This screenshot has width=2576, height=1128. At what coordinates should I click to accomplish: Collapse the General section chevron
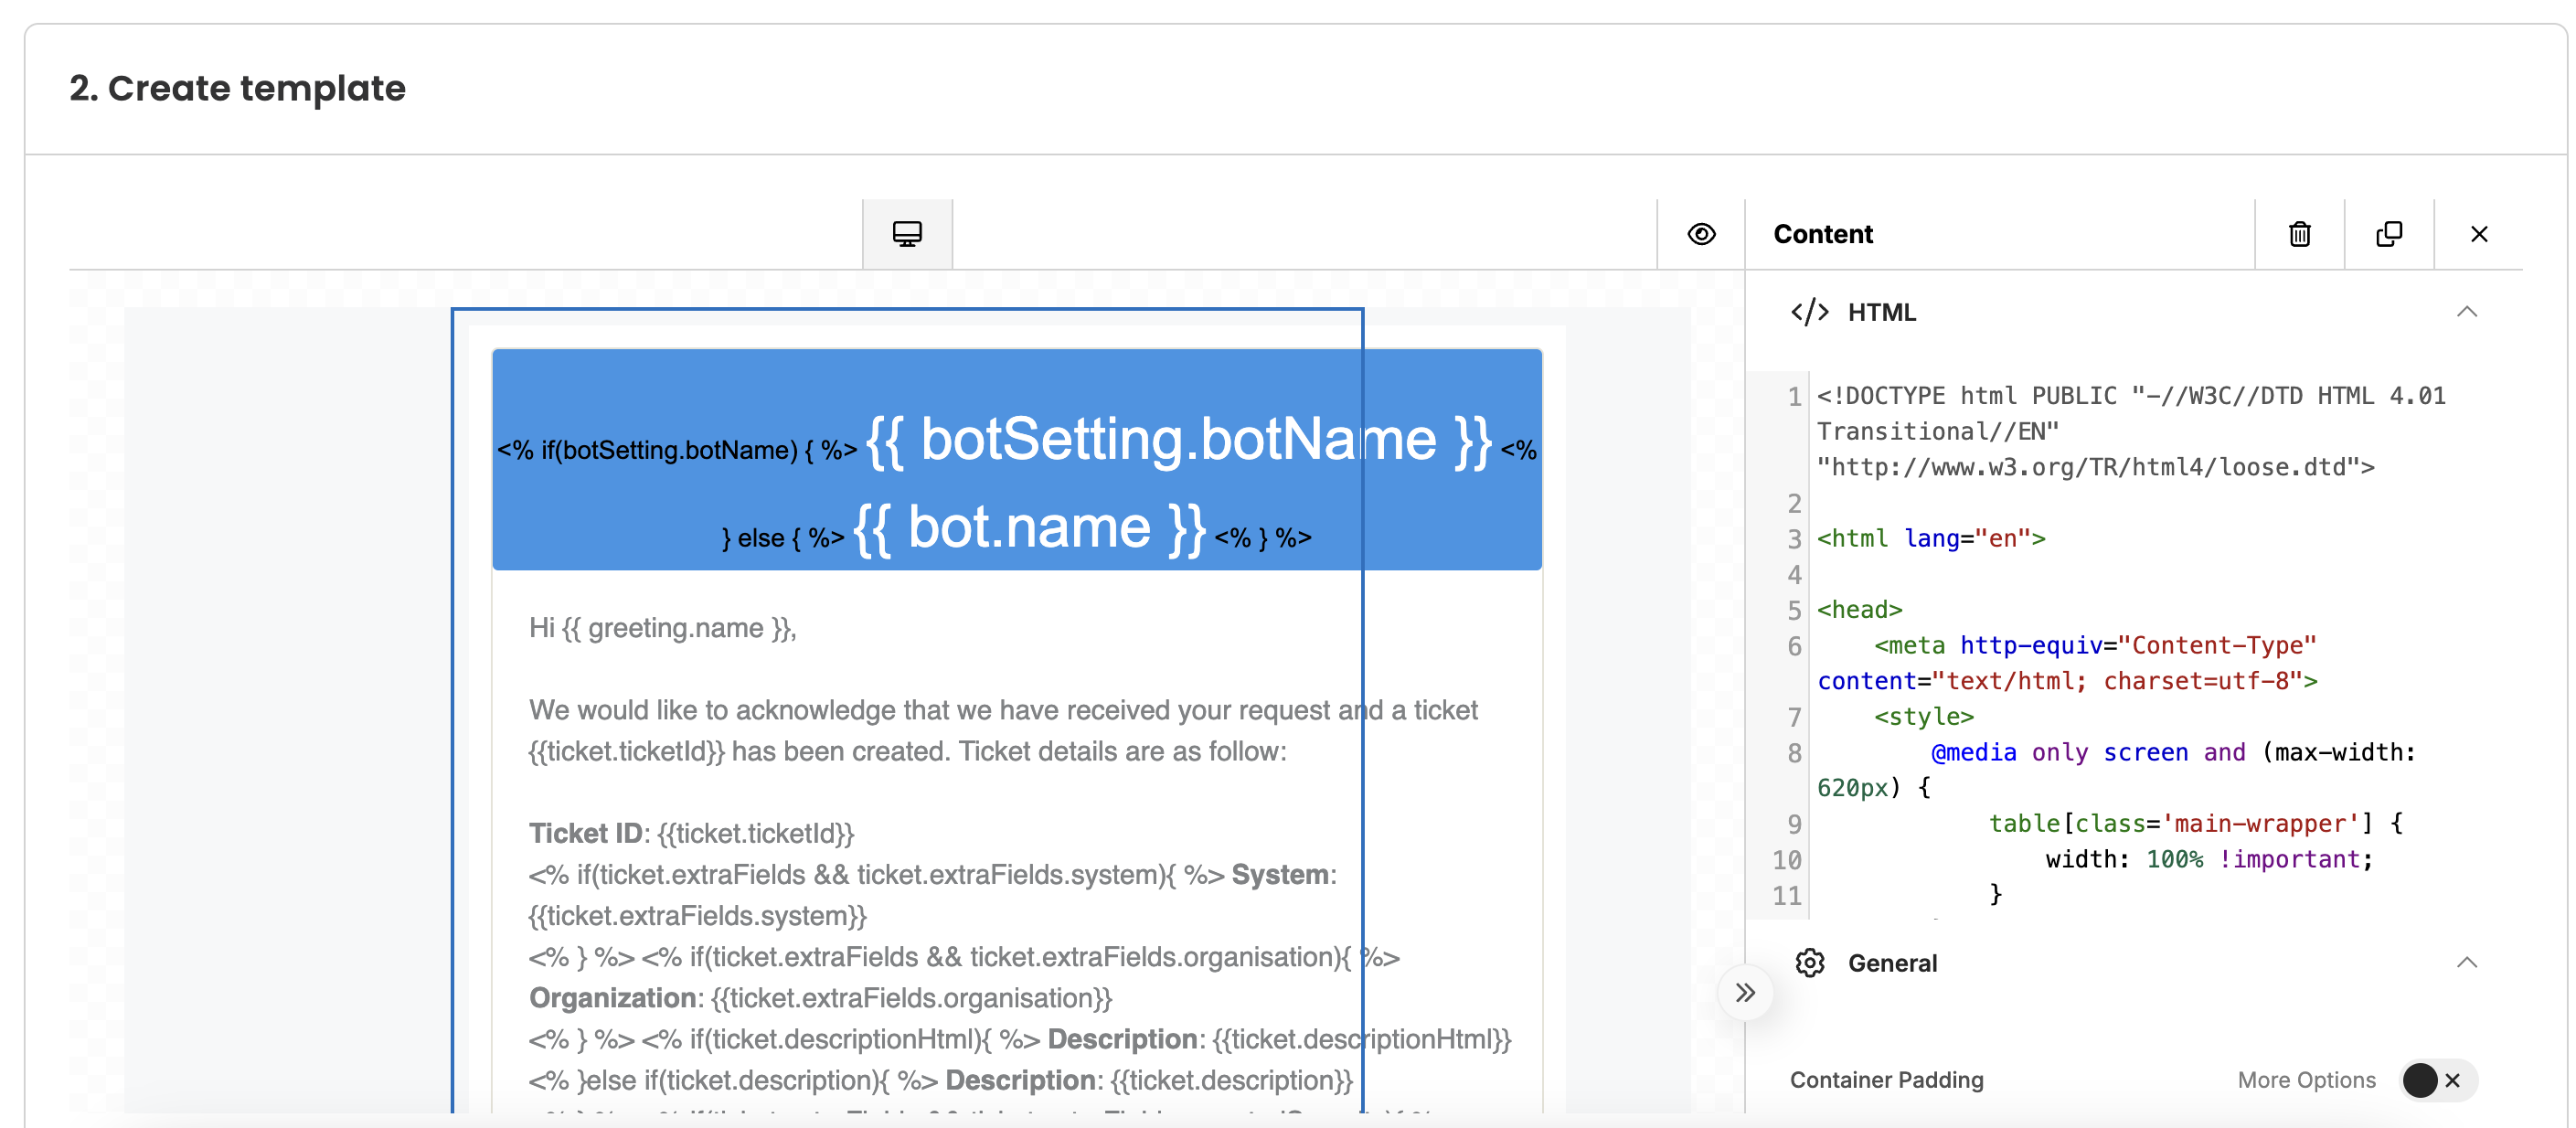(2466, 962)
